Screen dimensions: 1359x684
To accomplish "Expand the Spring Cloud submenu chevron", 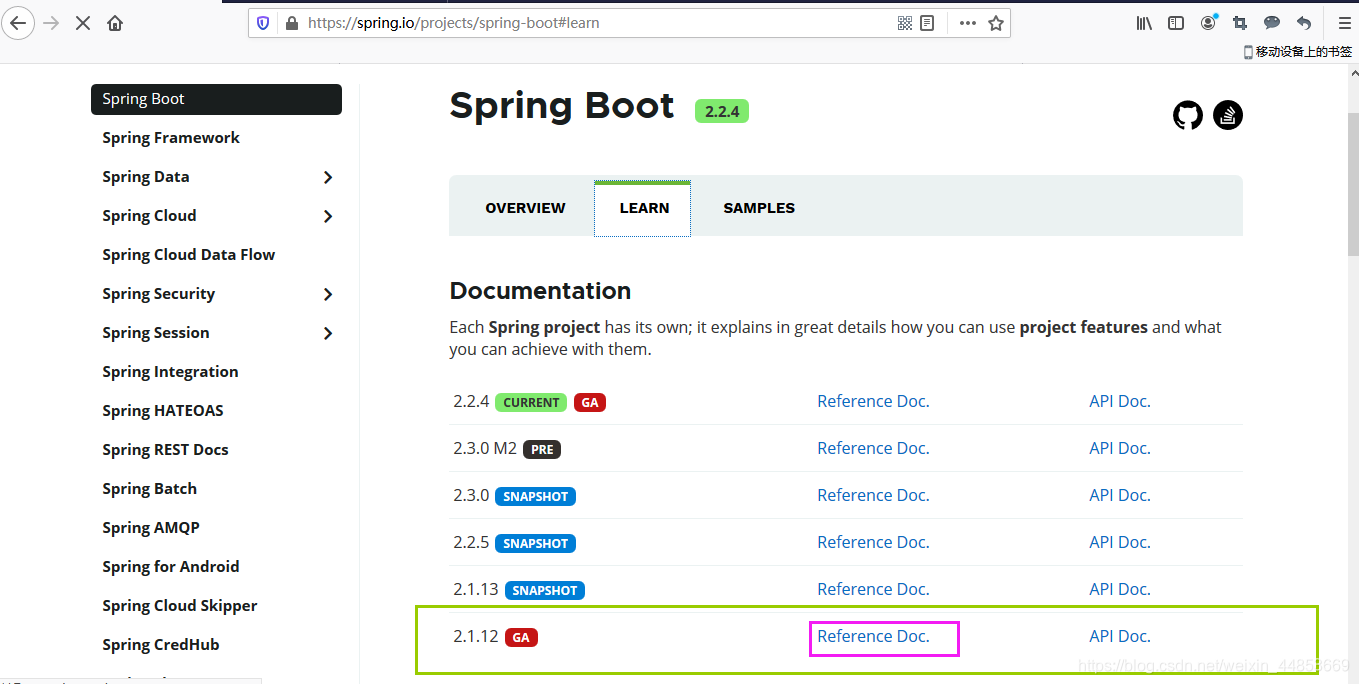I will (328, 216).
